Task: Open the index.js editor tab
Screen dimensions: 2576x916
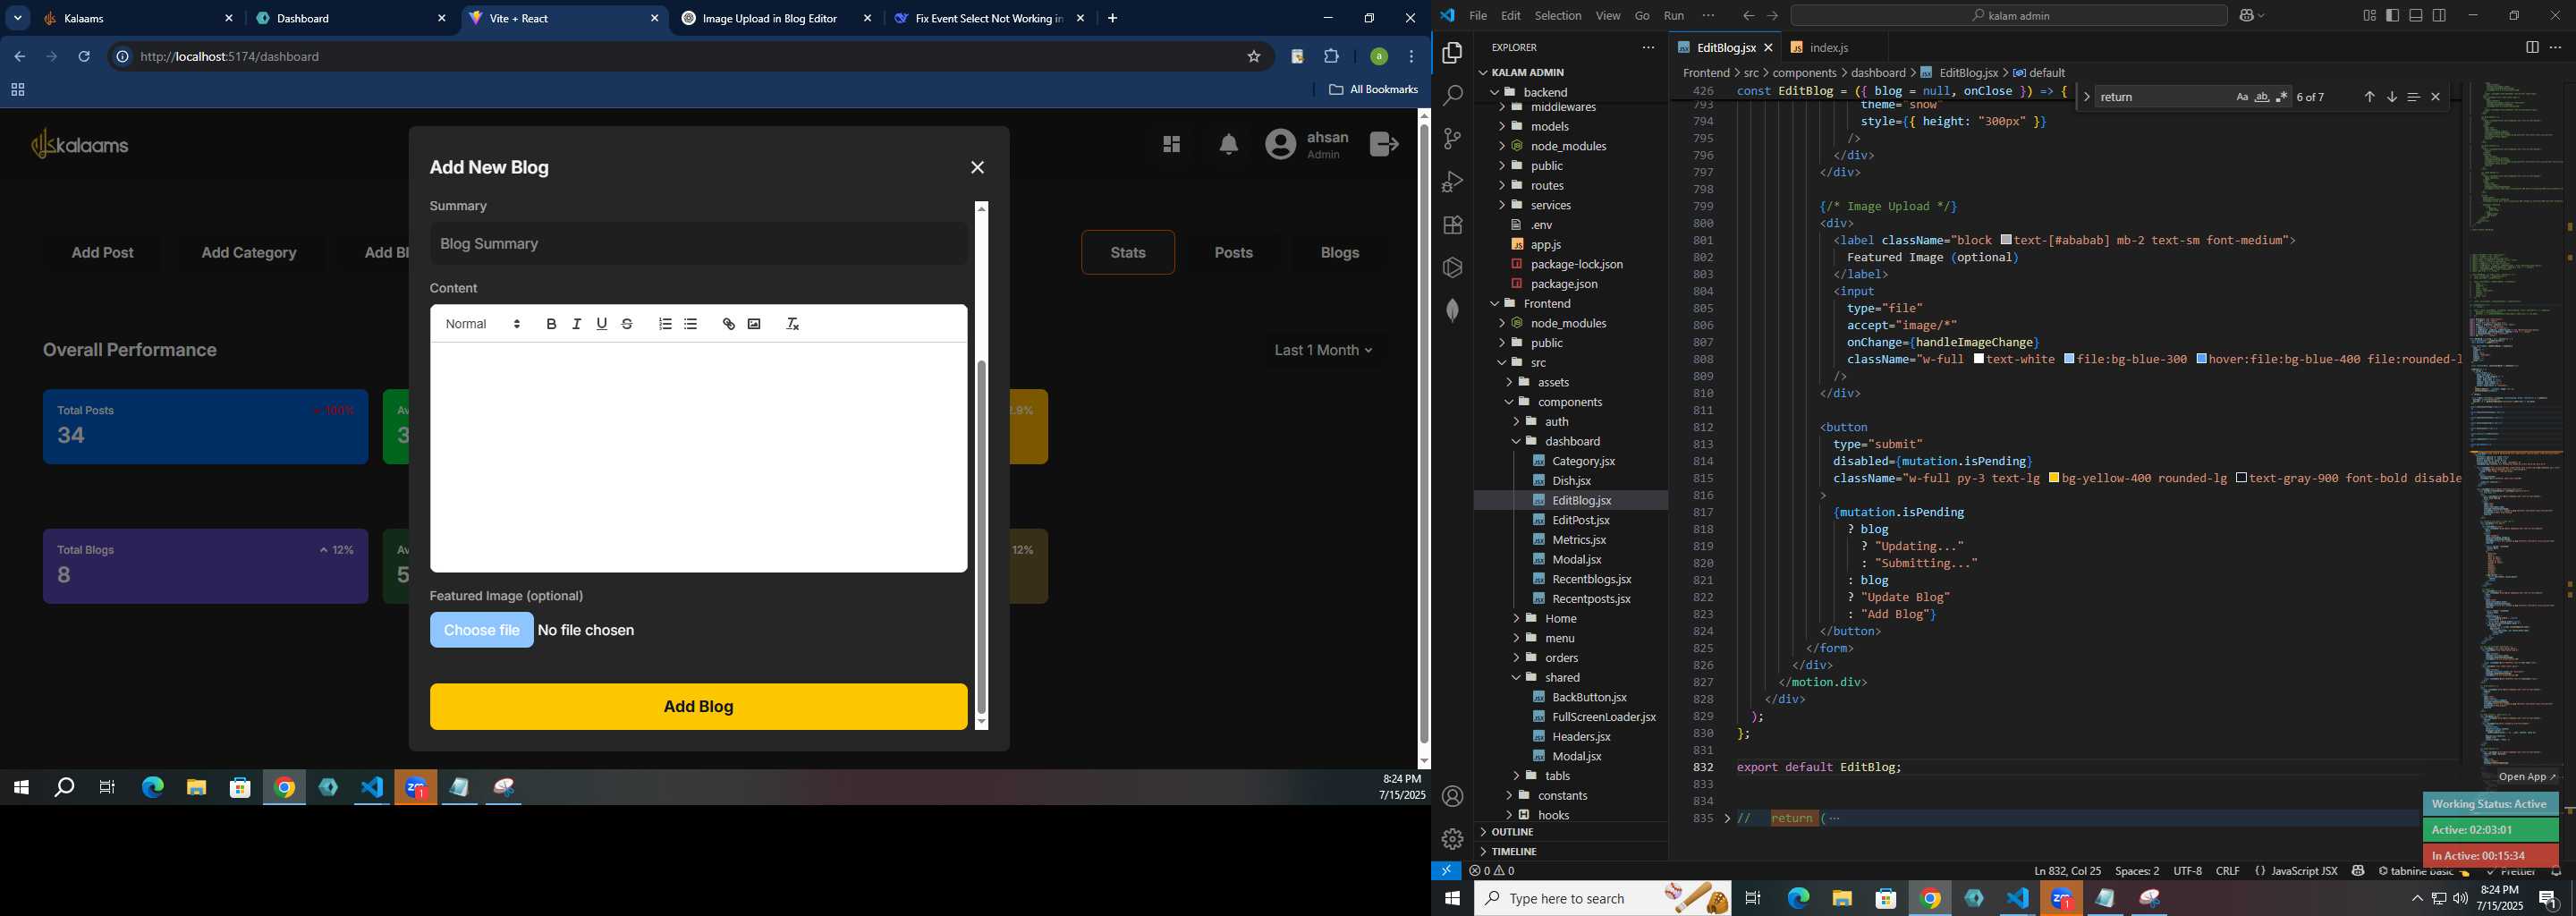Action: coord(1829,48)
